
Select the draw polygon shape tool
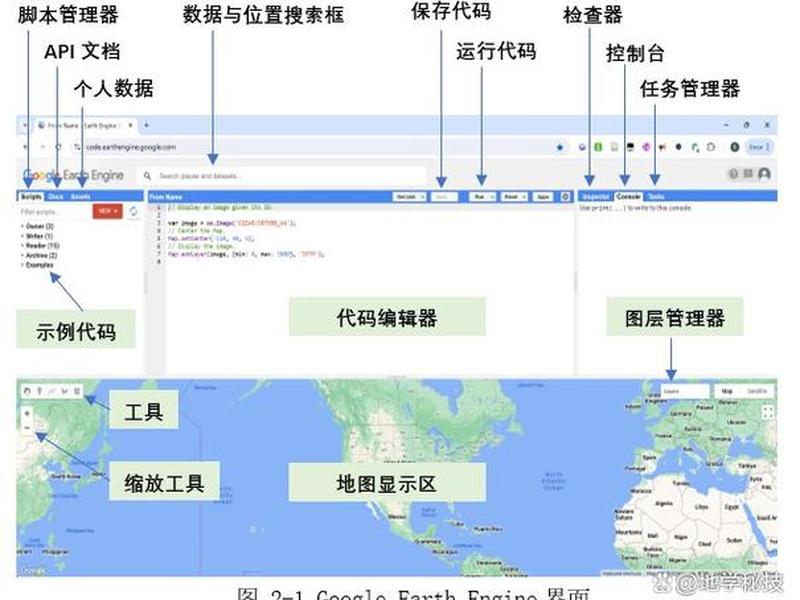64,391
